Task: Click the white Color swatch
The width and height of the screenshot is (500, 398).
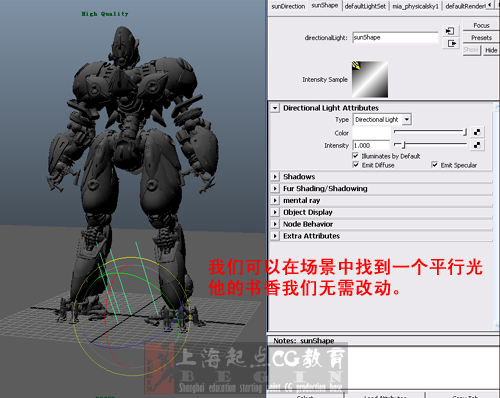Action: pyautogui.click(x=371, y=133)
